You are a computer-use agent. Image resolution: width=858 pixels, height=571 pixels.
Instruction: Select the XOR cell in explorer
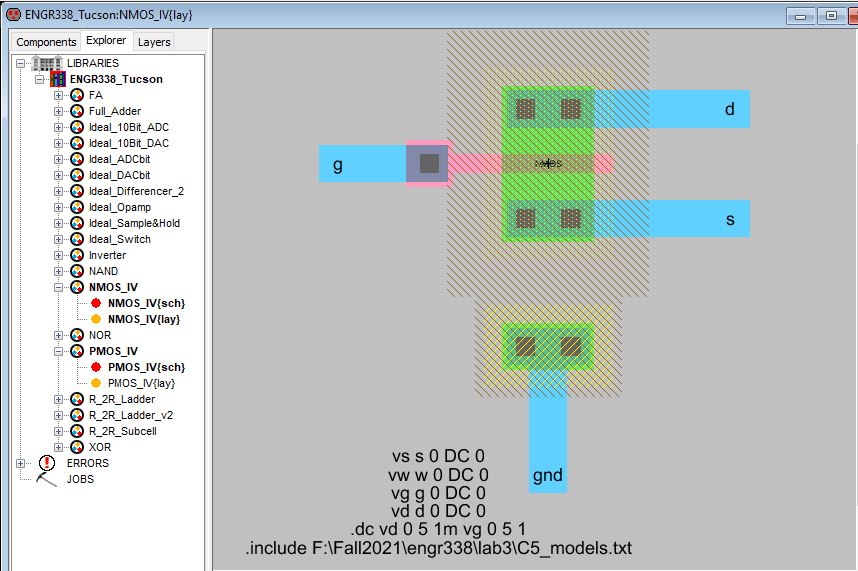99,447
